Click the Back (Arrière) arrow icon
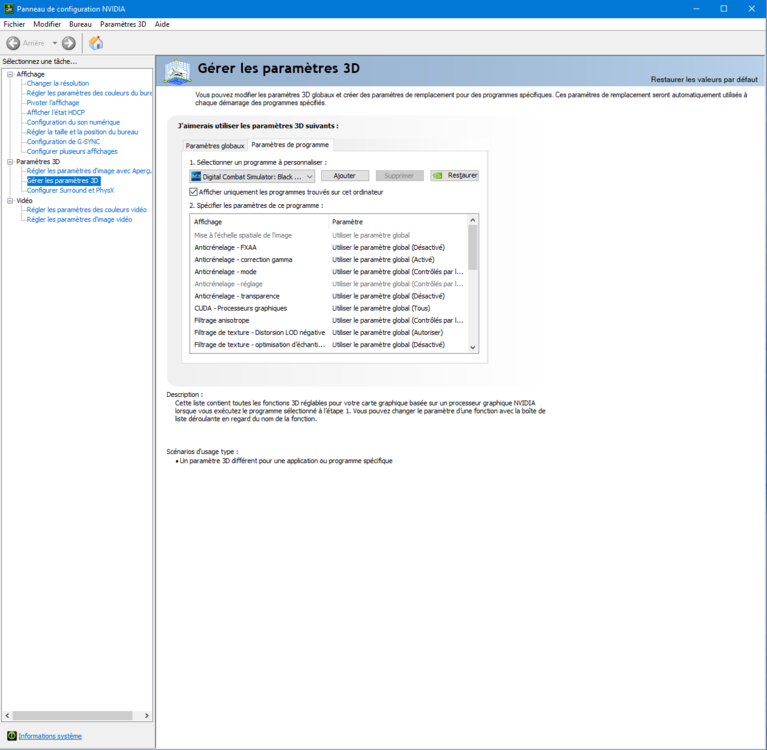 (x=13, y=43)
